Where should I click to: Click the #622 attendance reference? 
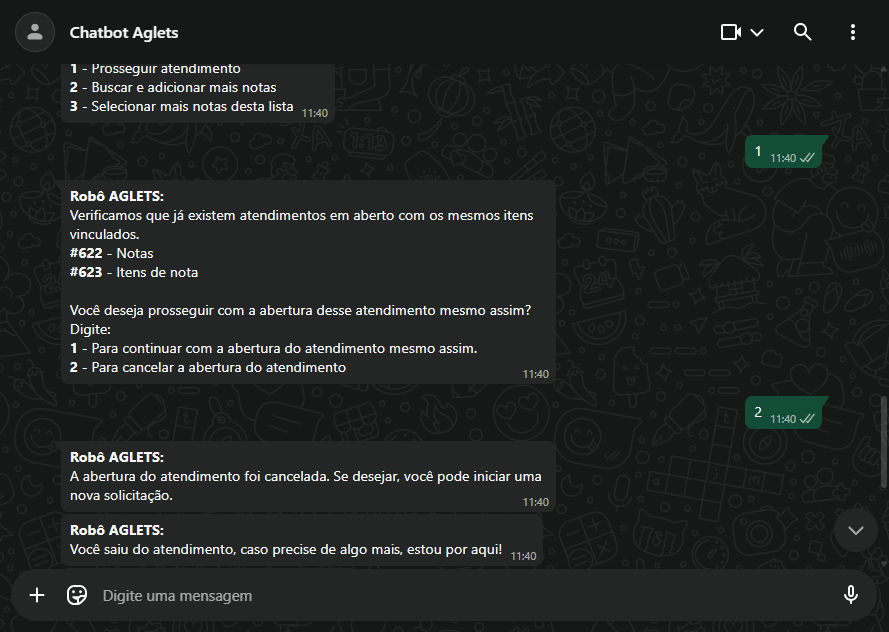coord(86,253)
